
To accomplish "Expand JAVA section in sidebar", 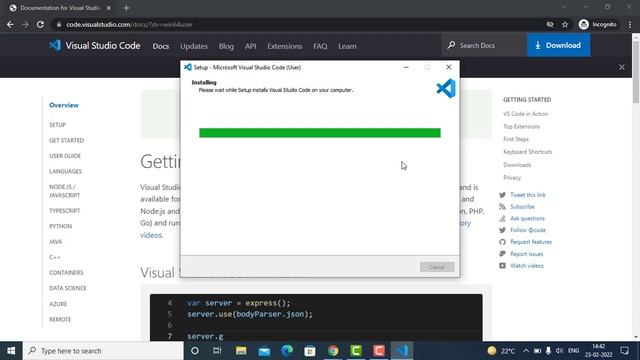I will point(56,242).
